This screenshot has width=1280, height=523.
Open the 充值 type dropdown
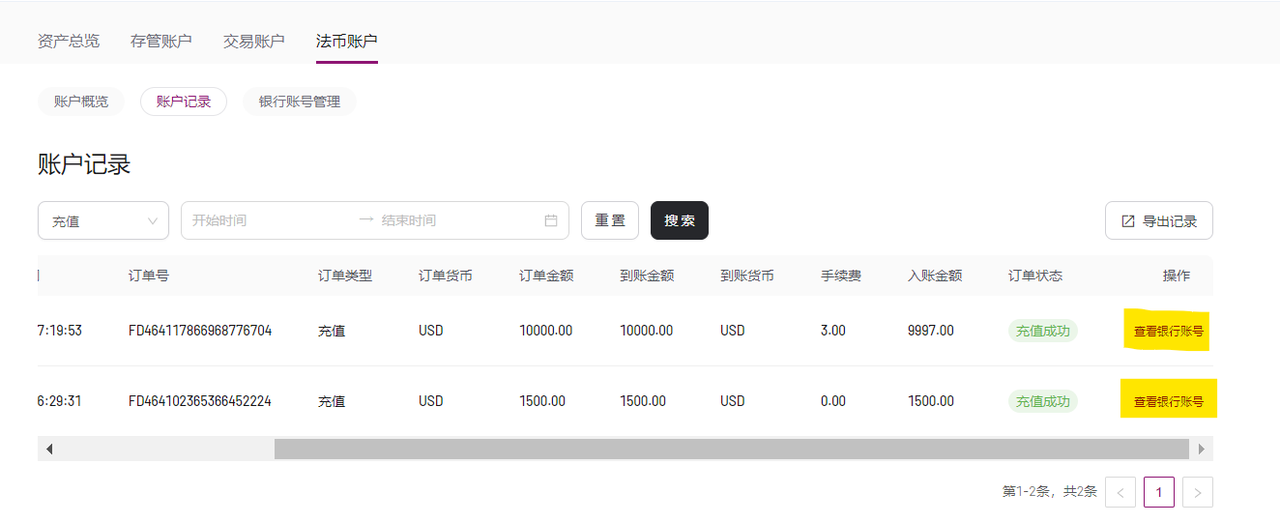(103, 221)
